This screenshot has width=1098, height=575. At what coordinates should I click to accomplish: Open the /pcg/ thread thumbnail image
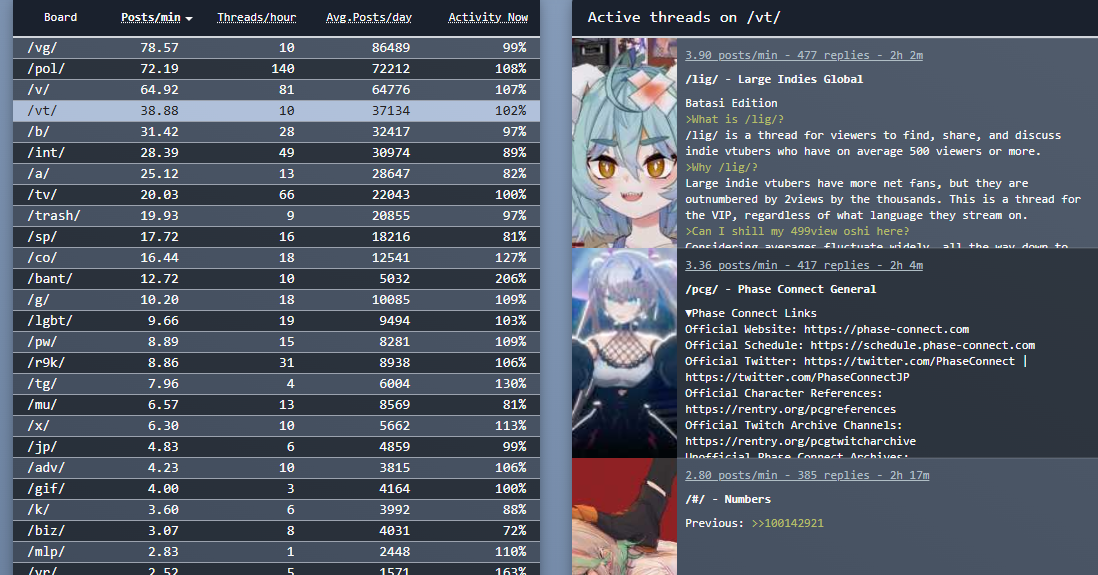pyautogui.click(x=625, y=353)
